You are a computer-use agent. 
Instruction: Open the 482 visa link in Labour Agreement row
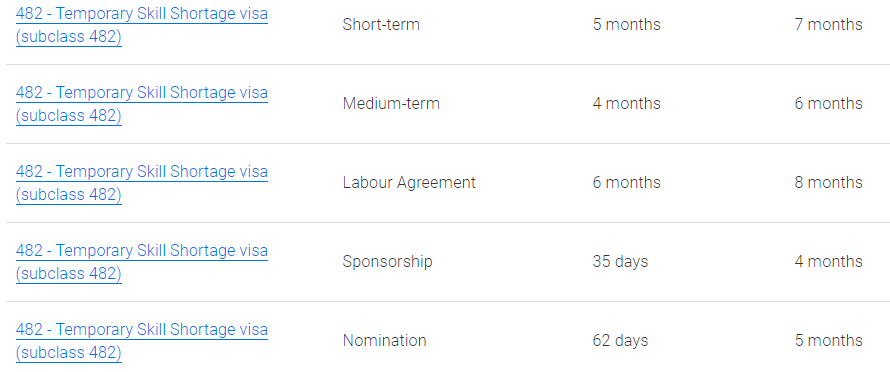point(142,183)
